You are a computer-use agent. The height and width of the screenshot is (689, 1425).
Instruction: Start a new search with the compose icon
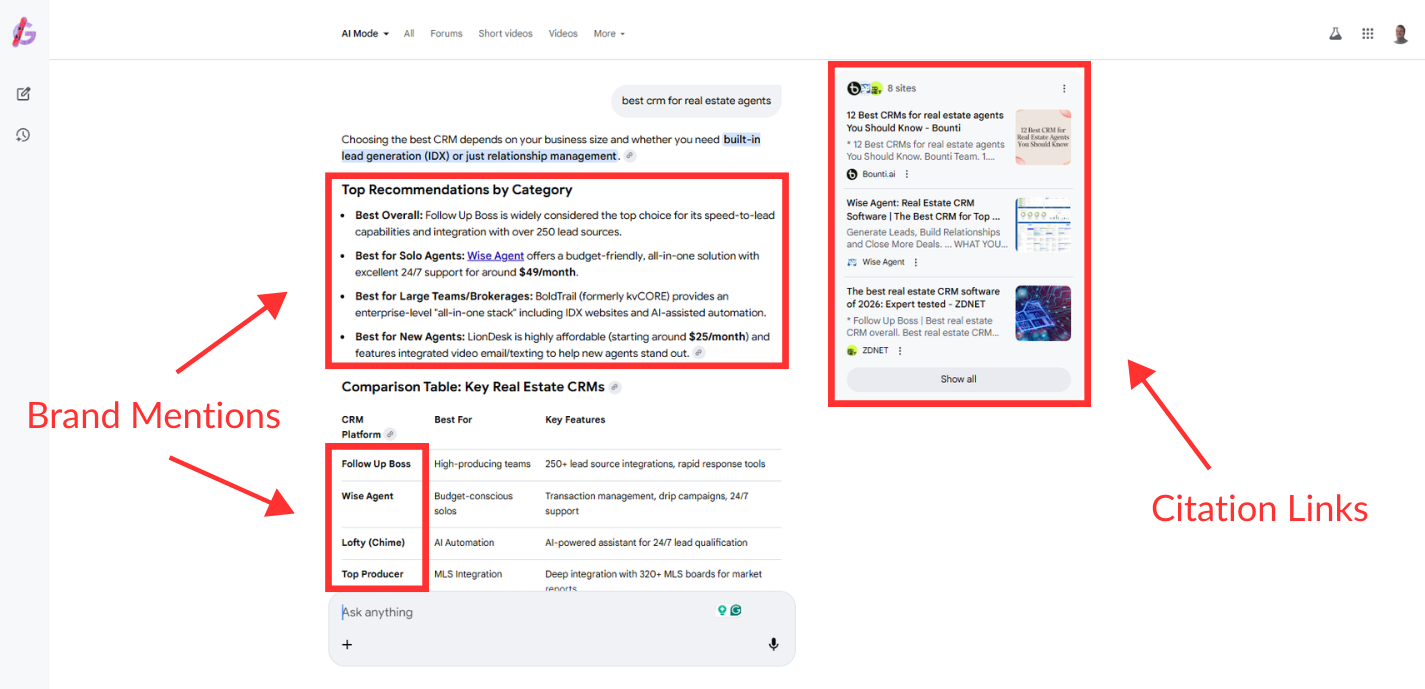click(x=23, y=94)
